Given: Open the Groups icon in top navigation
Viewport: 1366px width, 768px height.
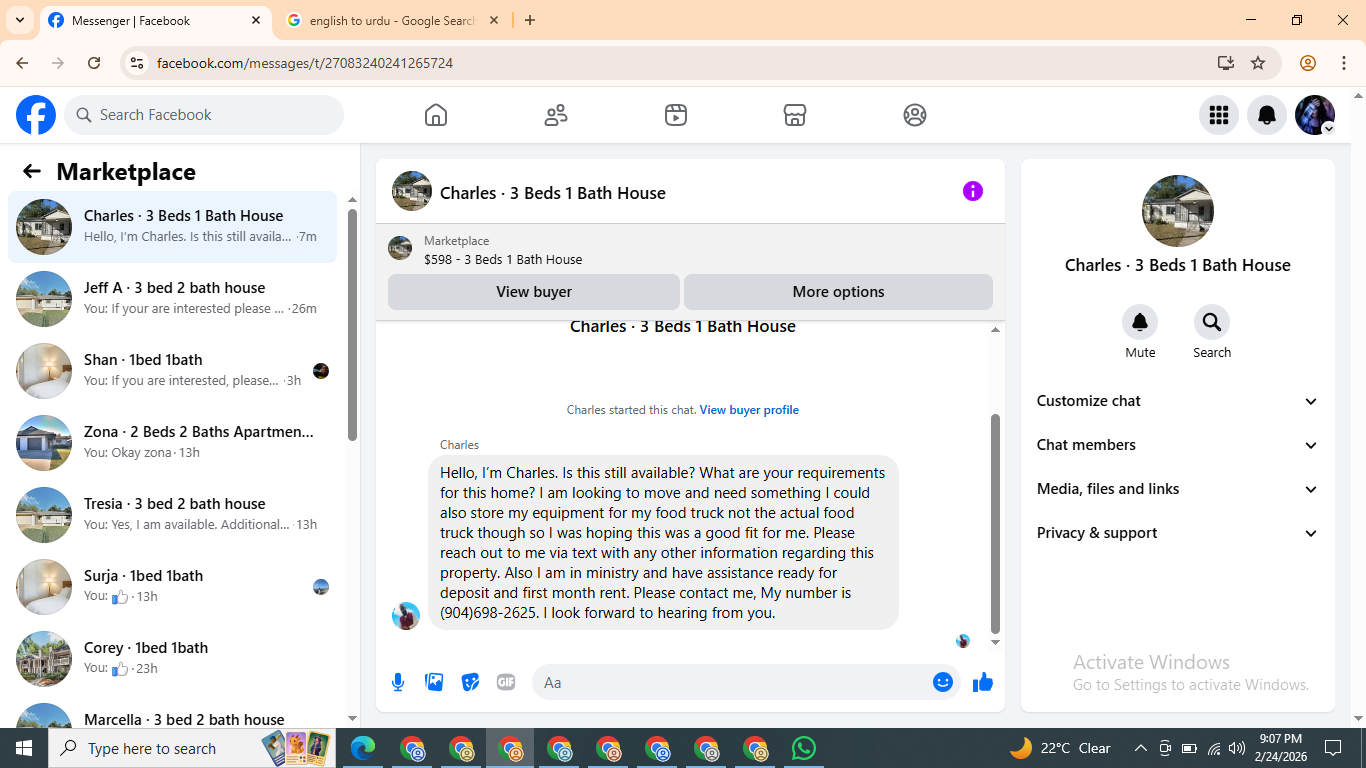Looking at the screenshot, I should pos(915,115).
